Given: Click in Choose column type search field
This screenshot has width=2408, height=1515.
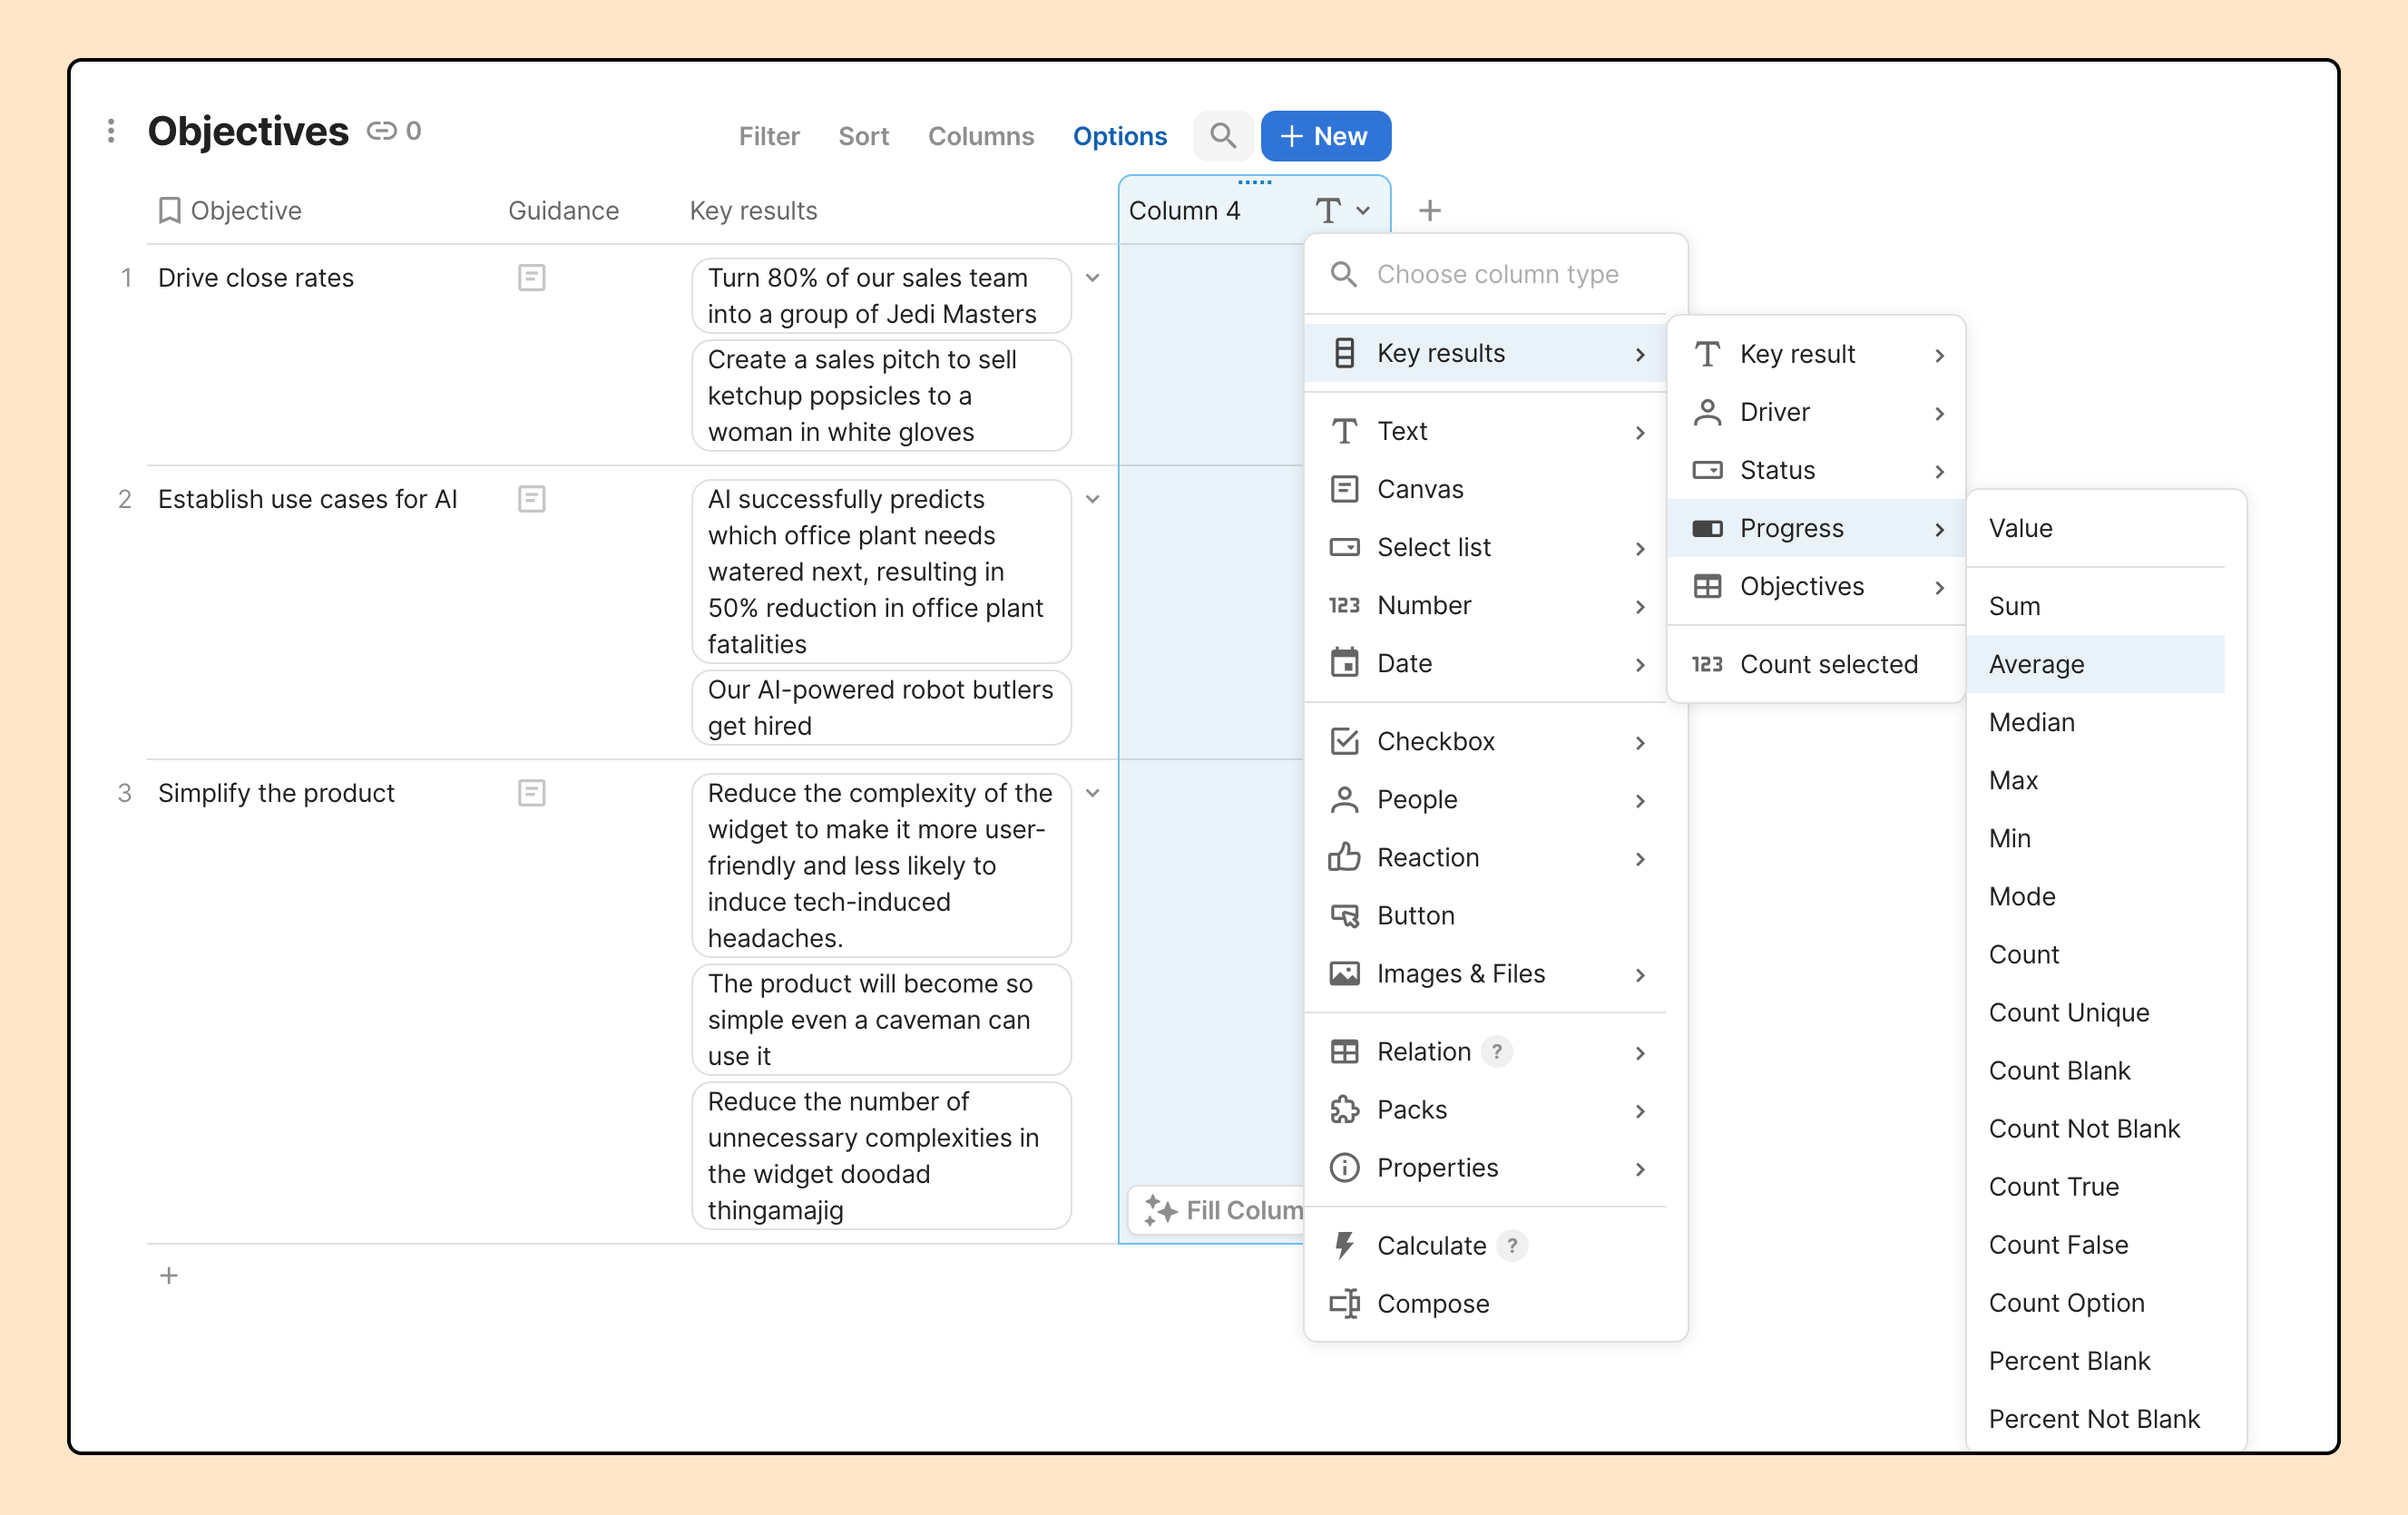Looking at the screenshot, I should (1496, 275).
